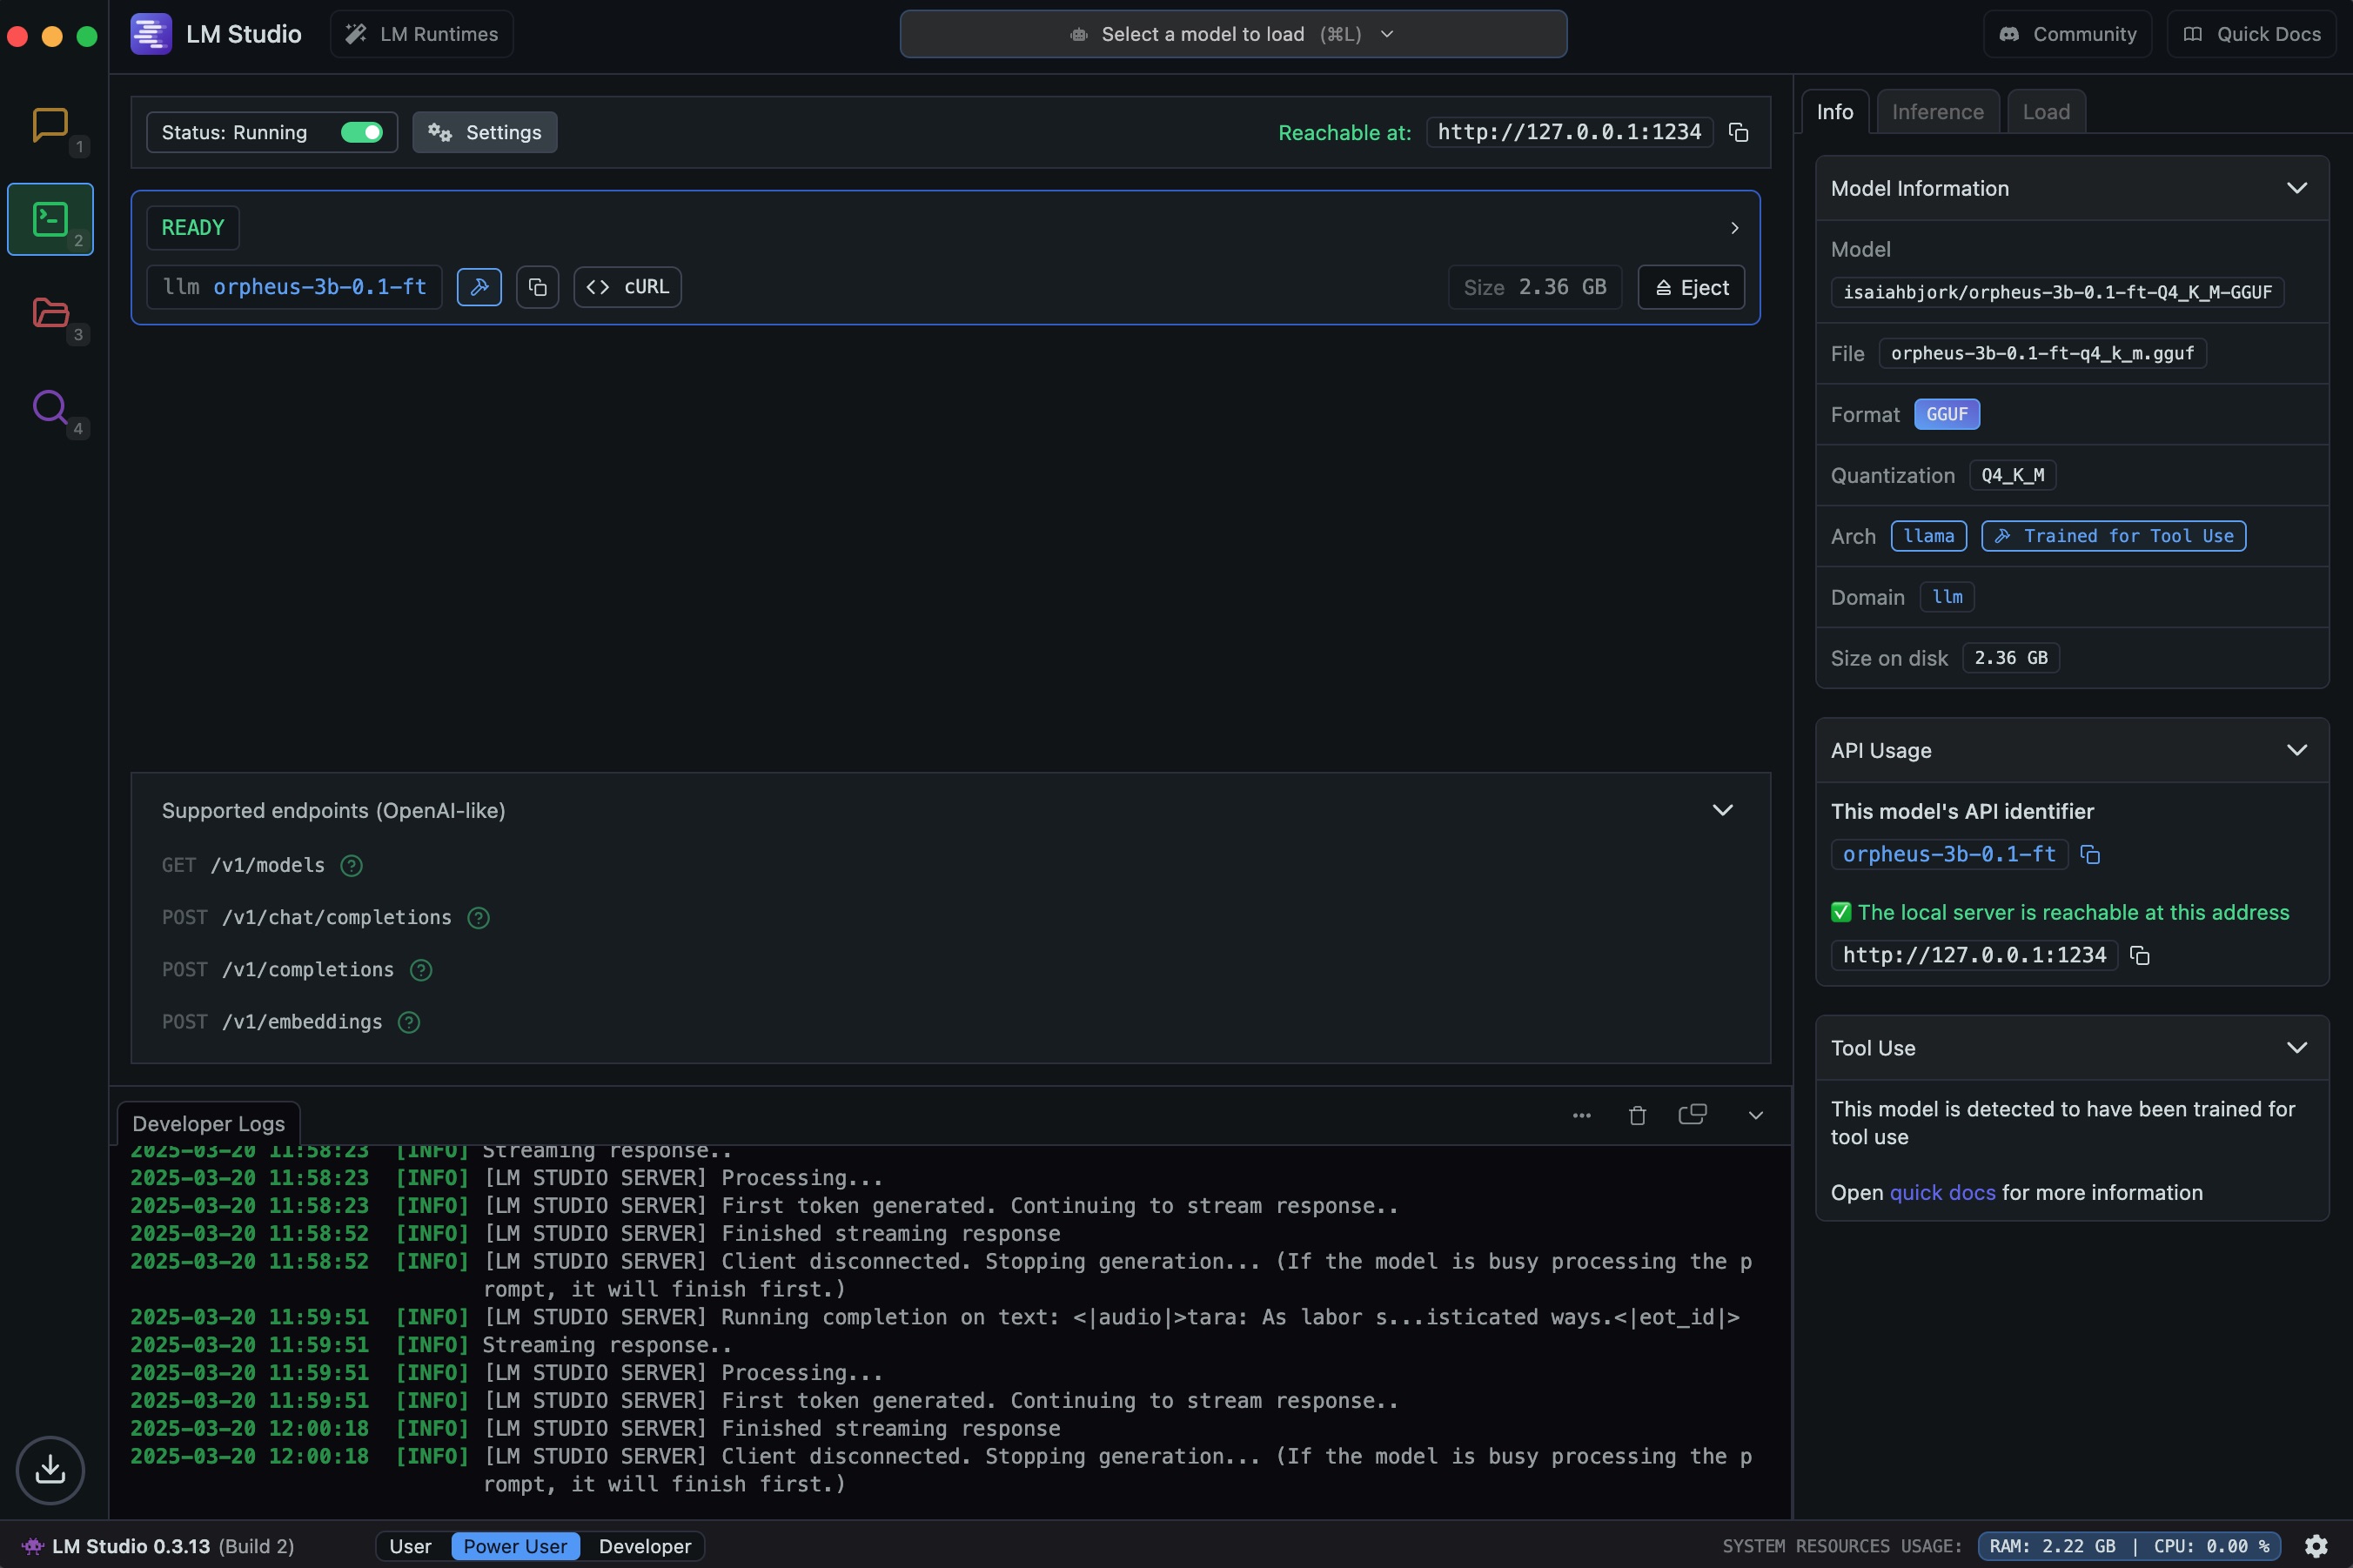Select the Developer Logs tab
2353x1568 pixels.
click(x=208, y=1124)
